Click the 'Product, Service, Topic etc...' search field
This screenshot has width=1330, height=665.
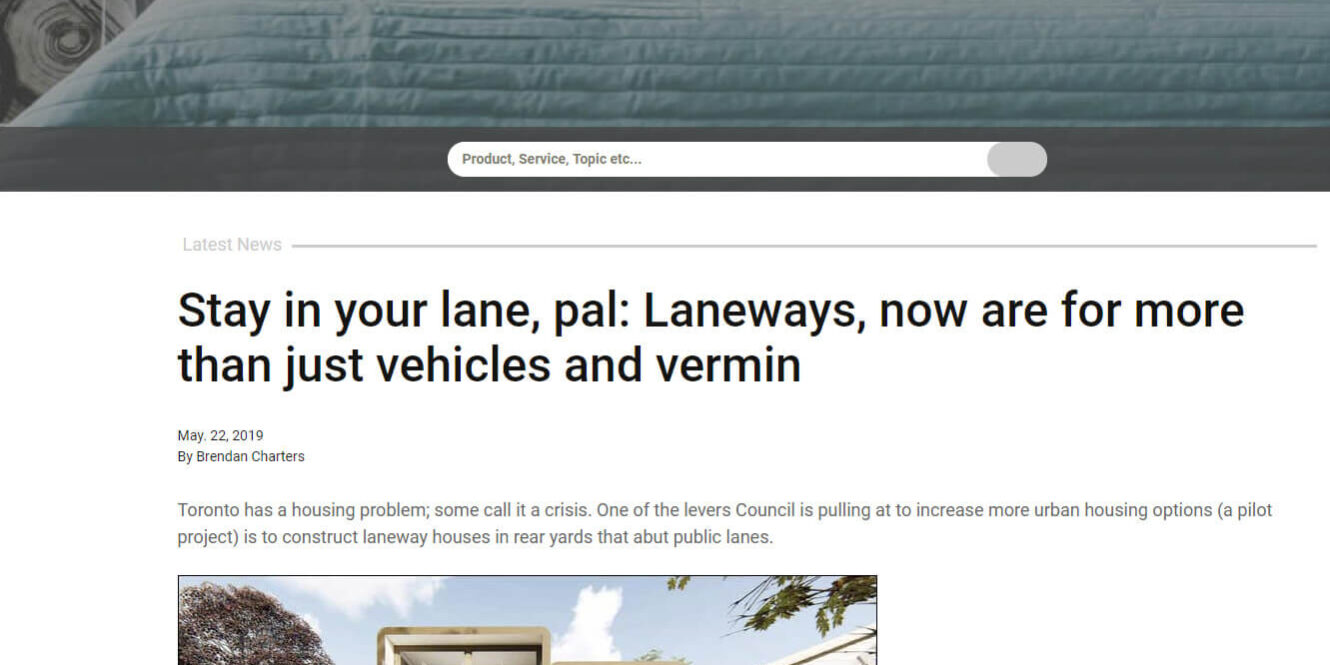[x=717, y=159]
